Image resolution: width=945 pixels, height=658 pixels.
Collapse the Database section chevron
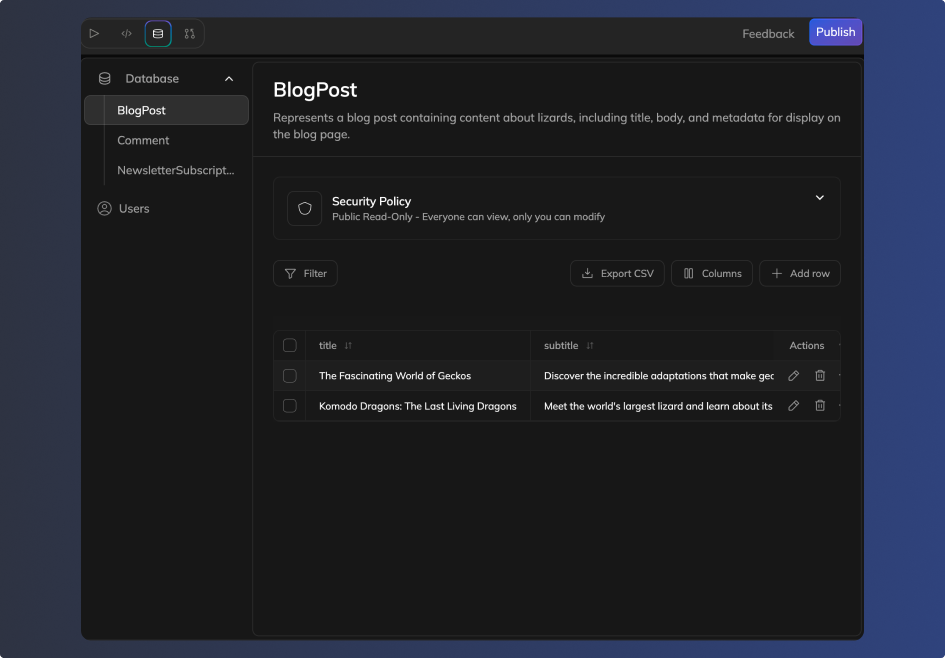[229, 79]
